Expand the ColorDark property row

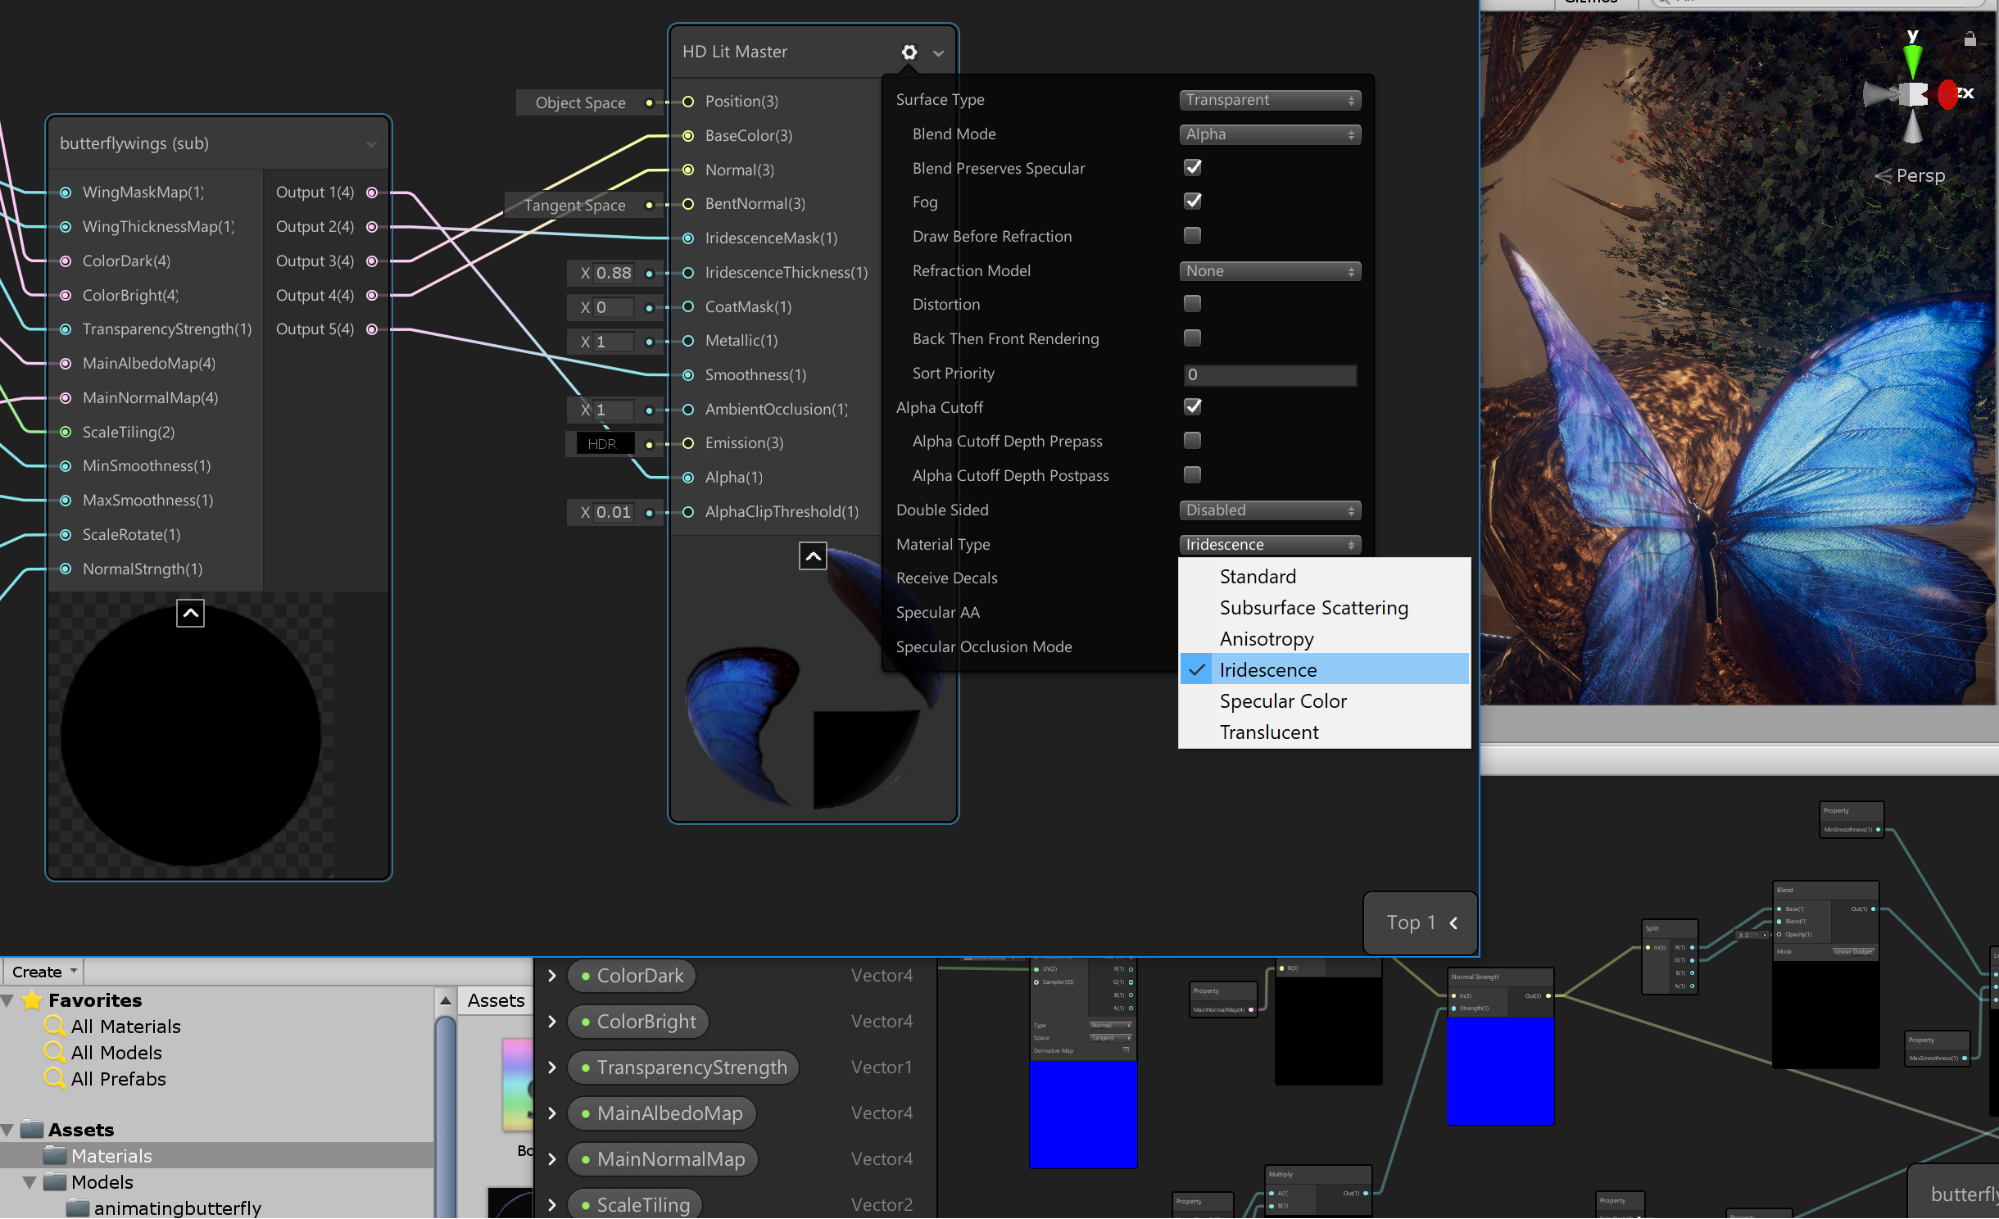552,975
